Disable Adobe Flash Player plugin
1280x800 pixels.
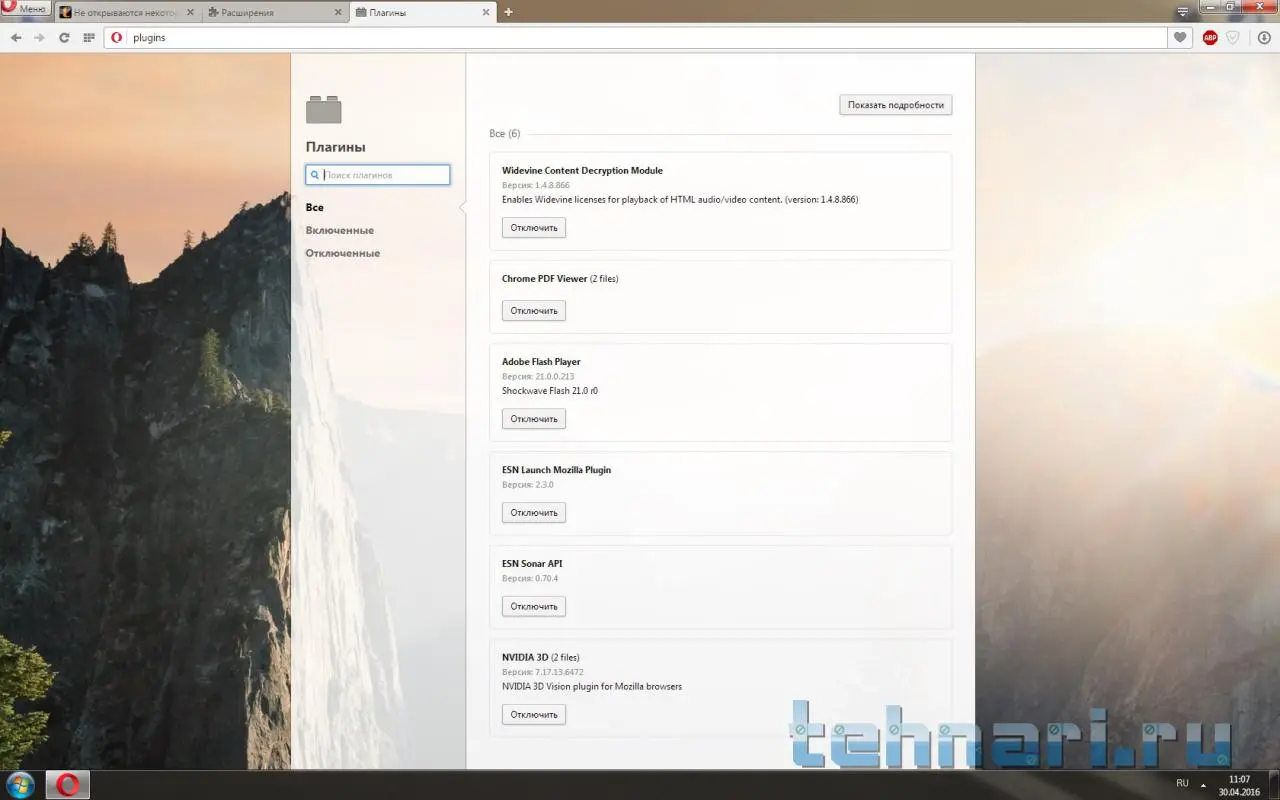pyautogui.click(x=534, y=419)
